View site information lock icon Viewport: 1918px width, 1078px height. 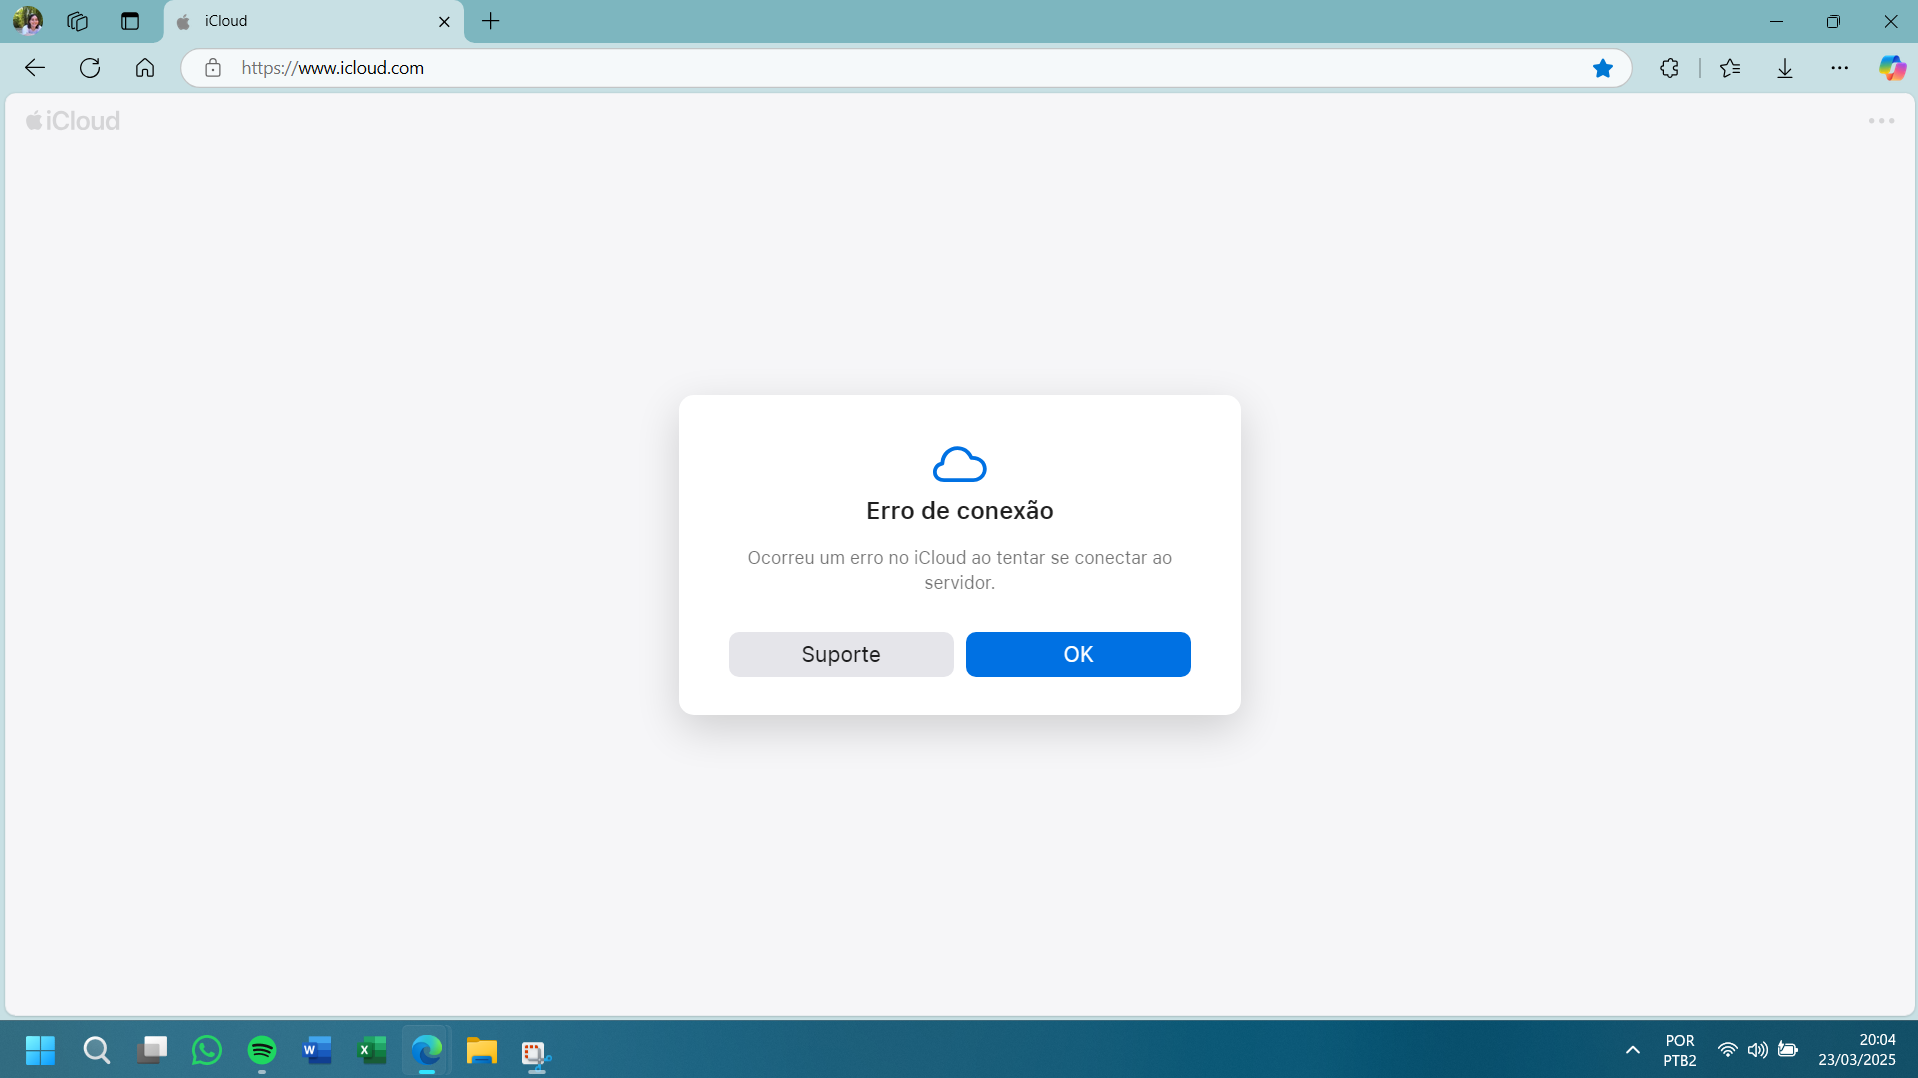(213, 68)
